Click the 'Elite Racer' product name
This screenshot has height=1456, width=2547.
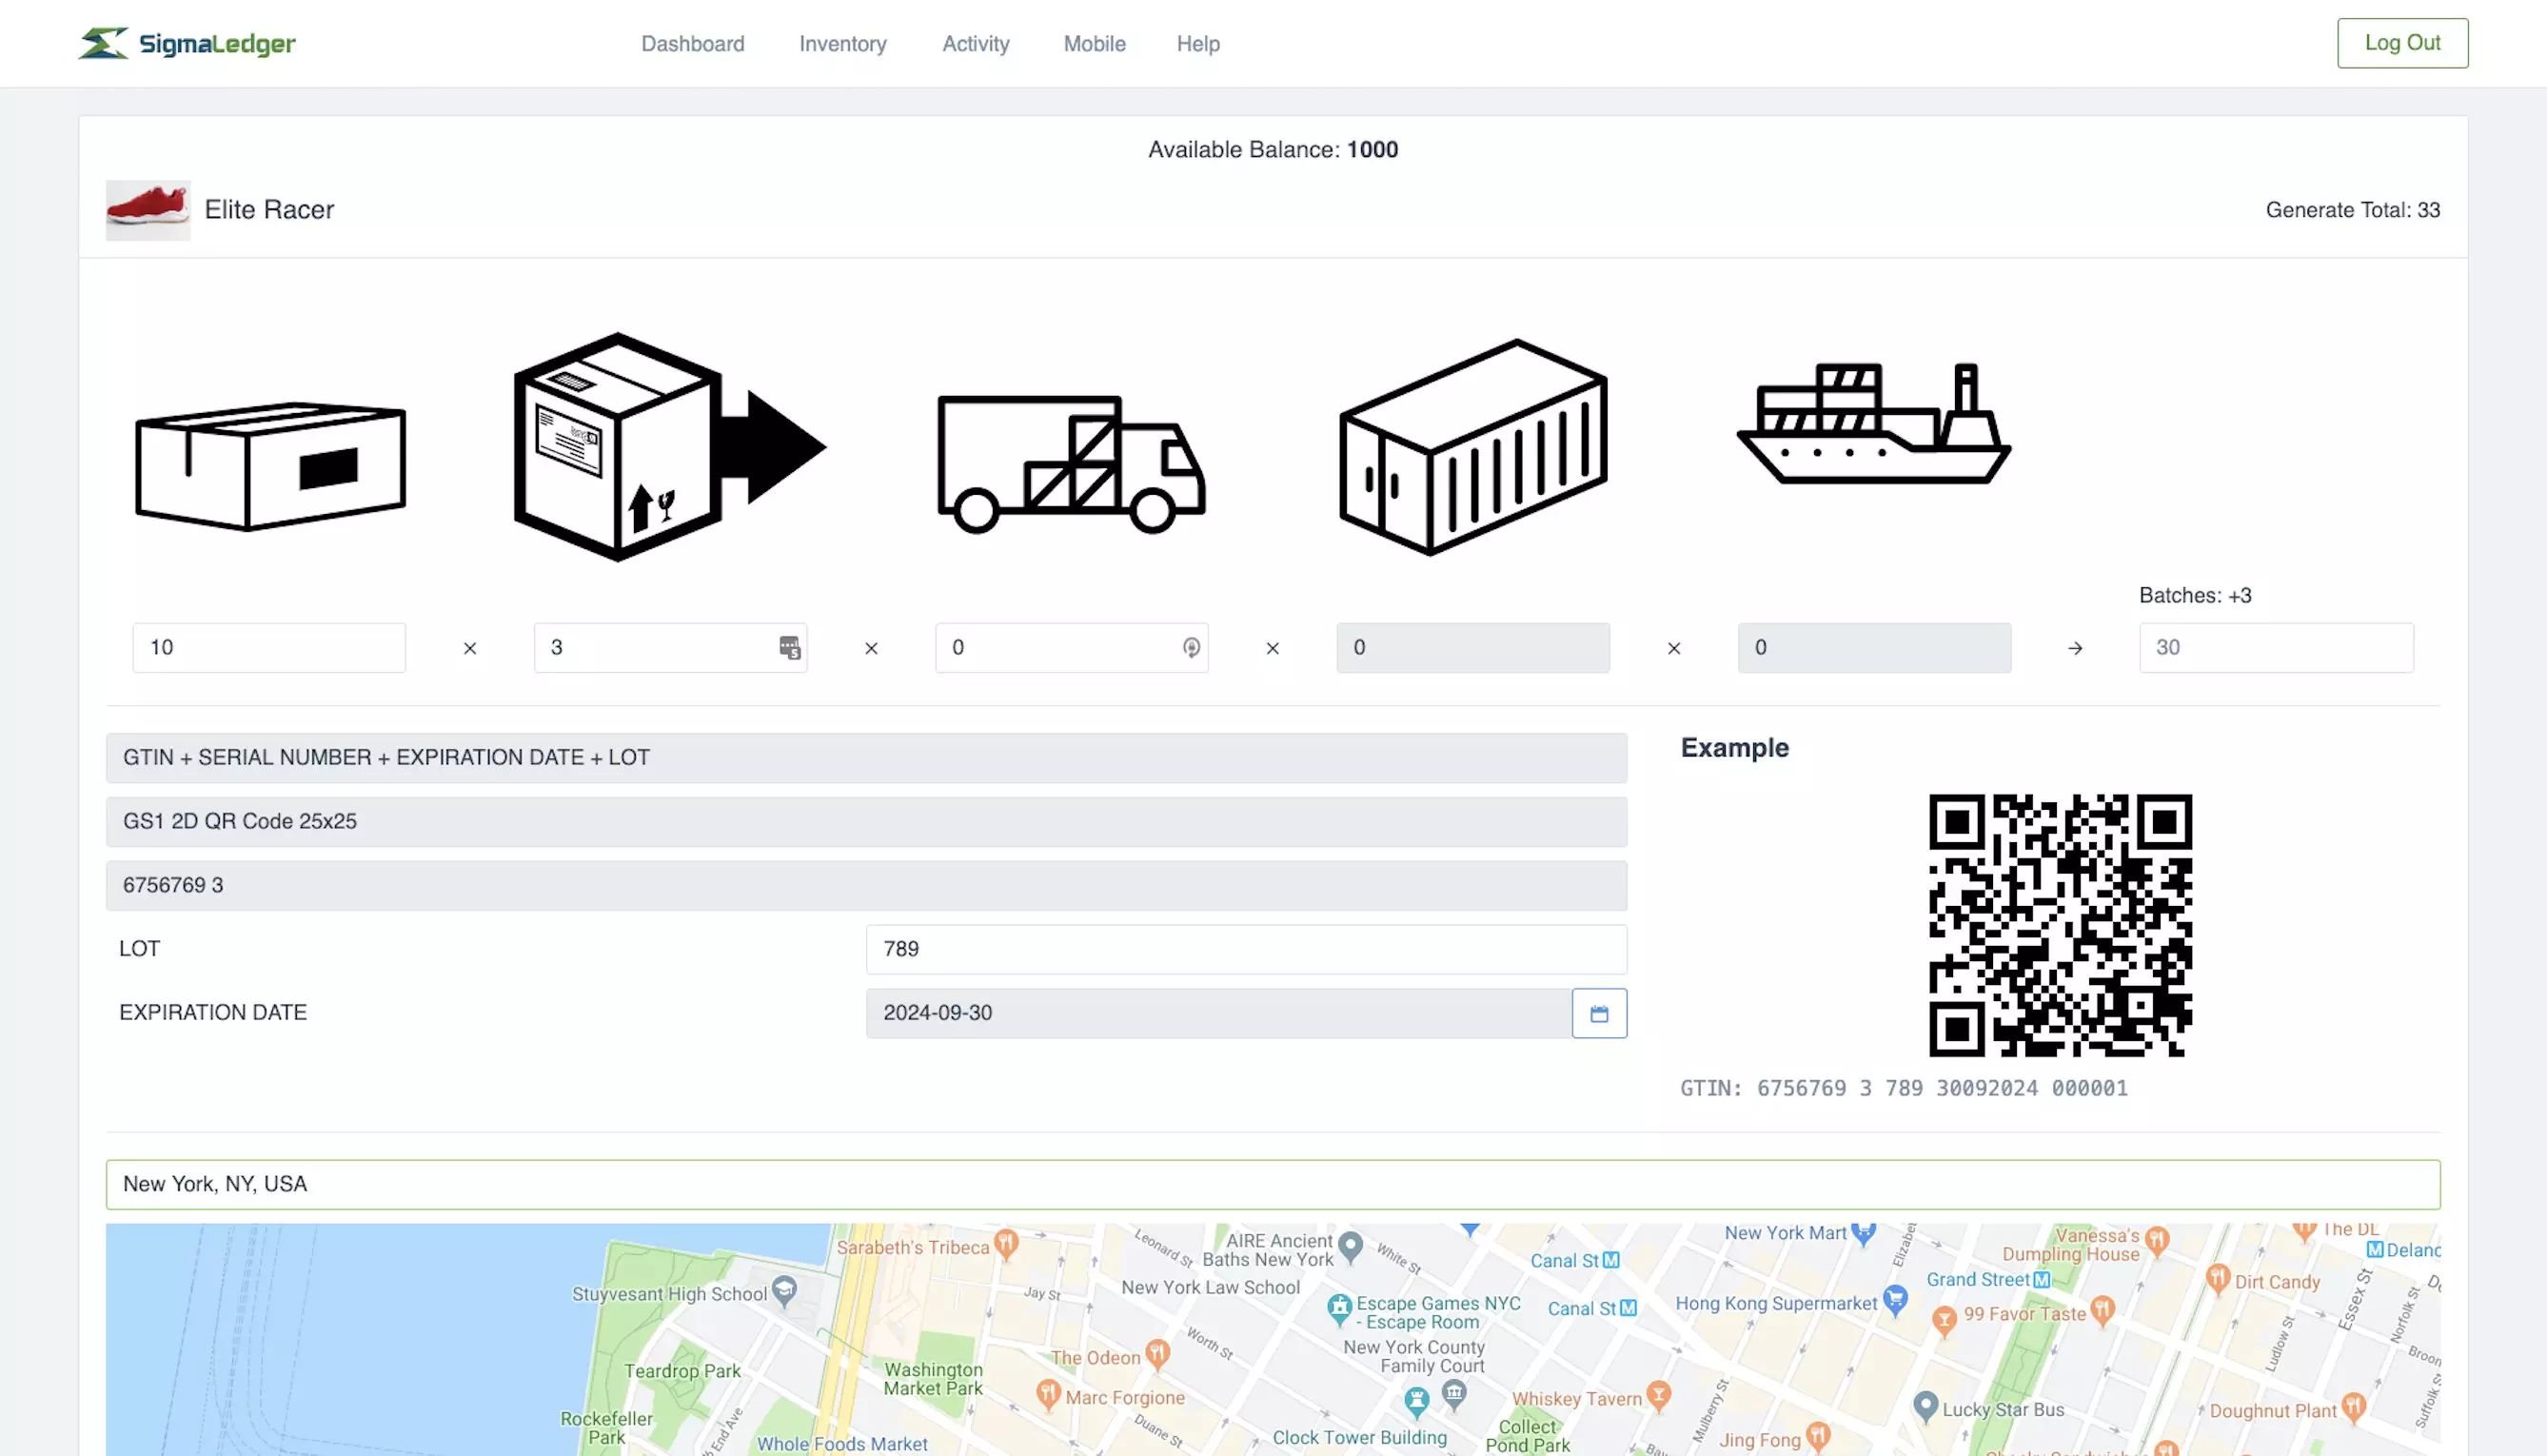(269, 210)
